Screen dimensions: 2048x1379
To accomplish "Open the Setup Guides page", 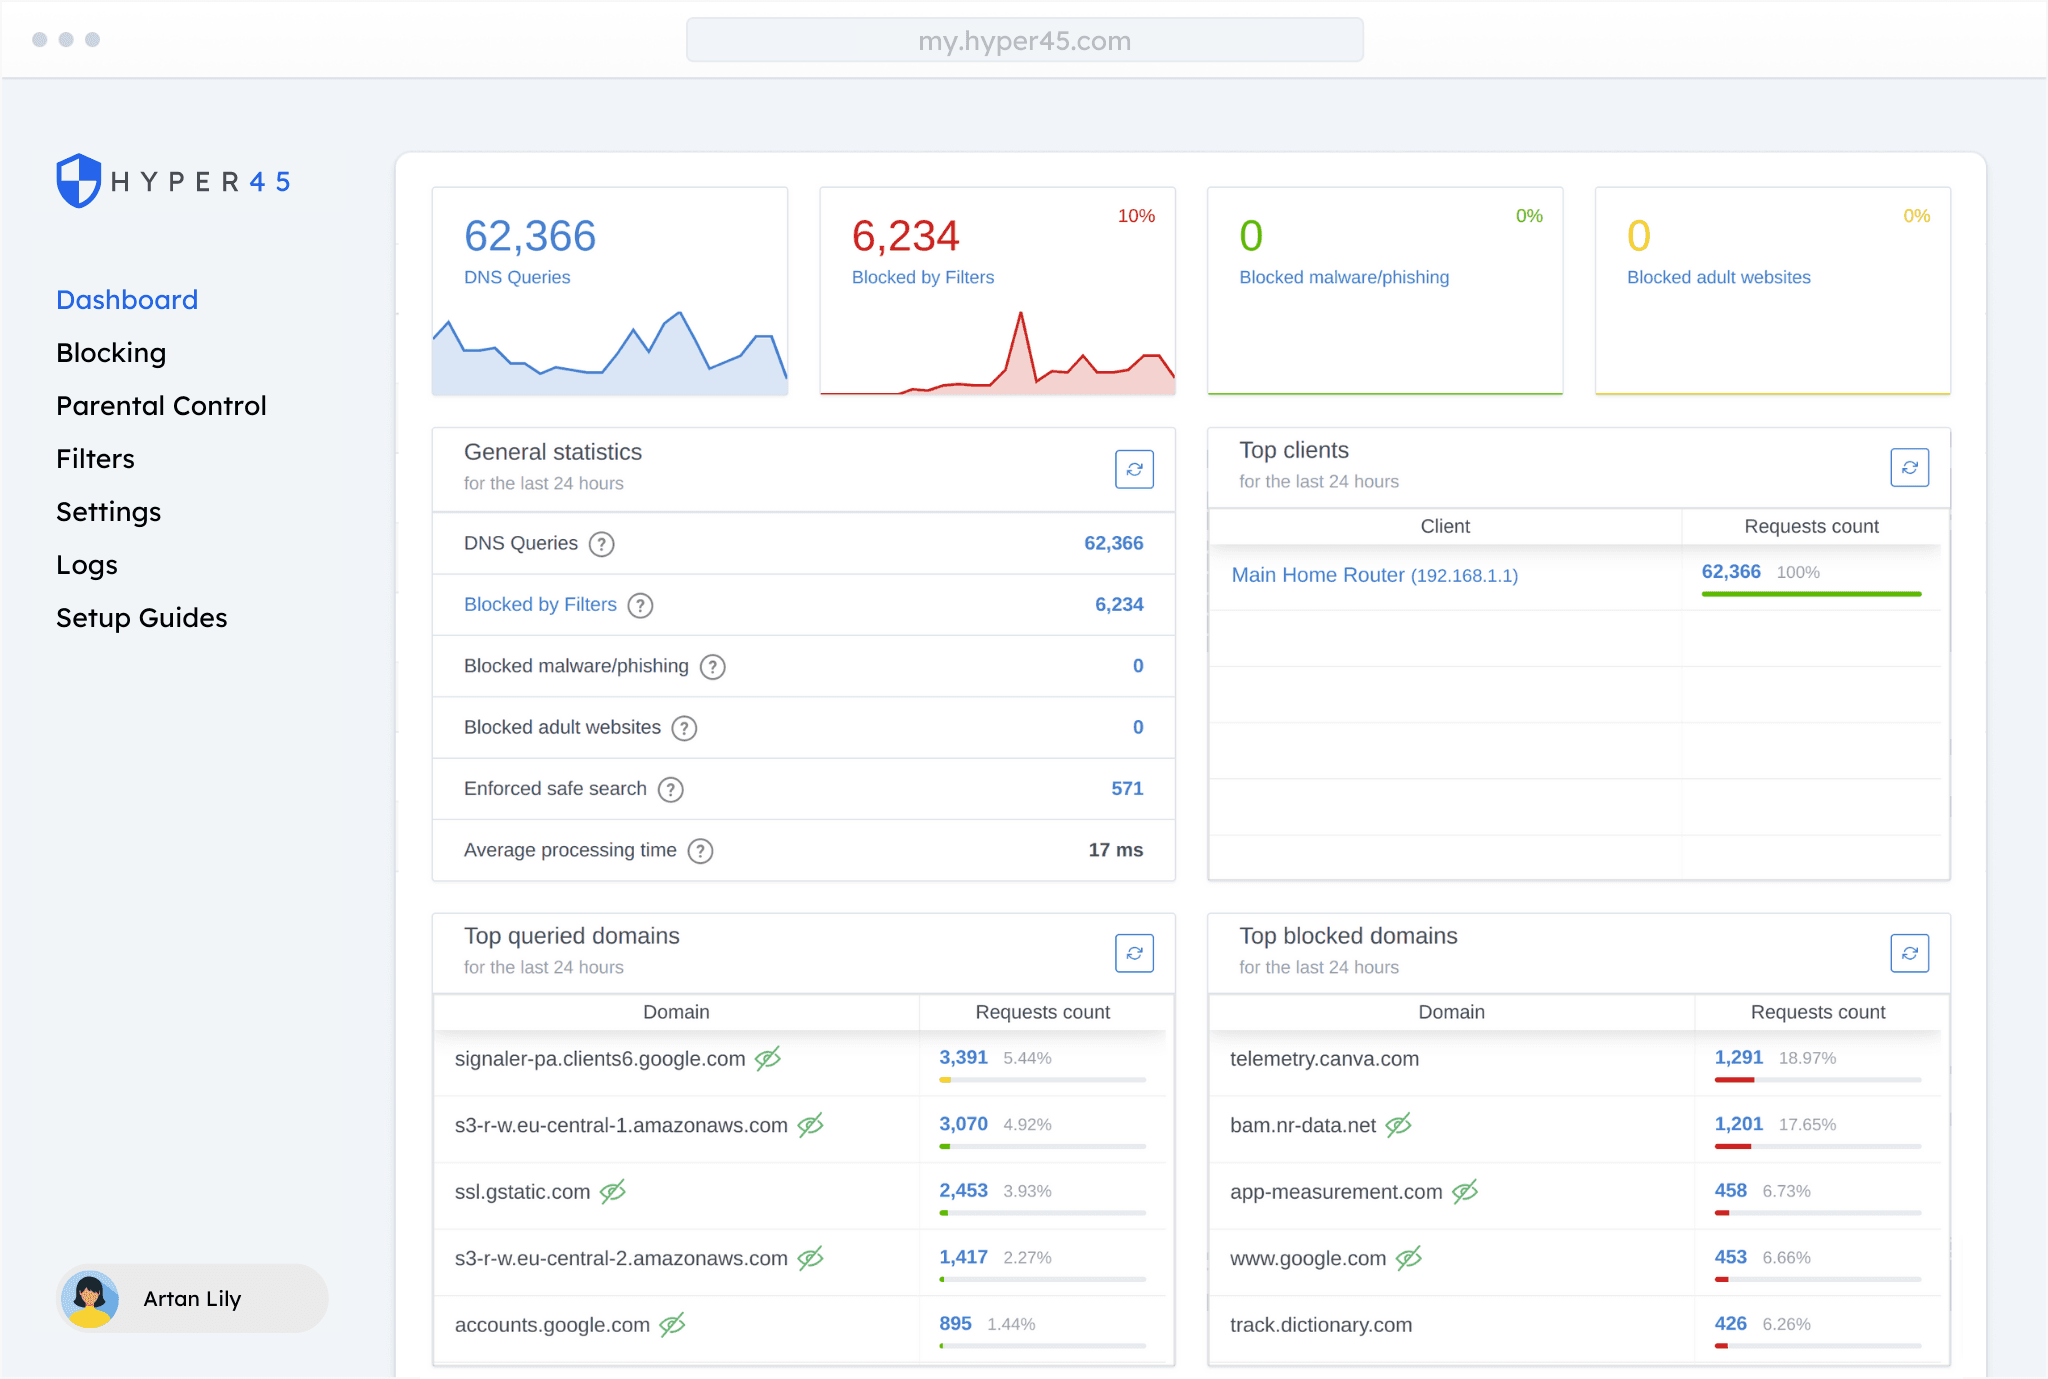I will [x=141, y=618].
